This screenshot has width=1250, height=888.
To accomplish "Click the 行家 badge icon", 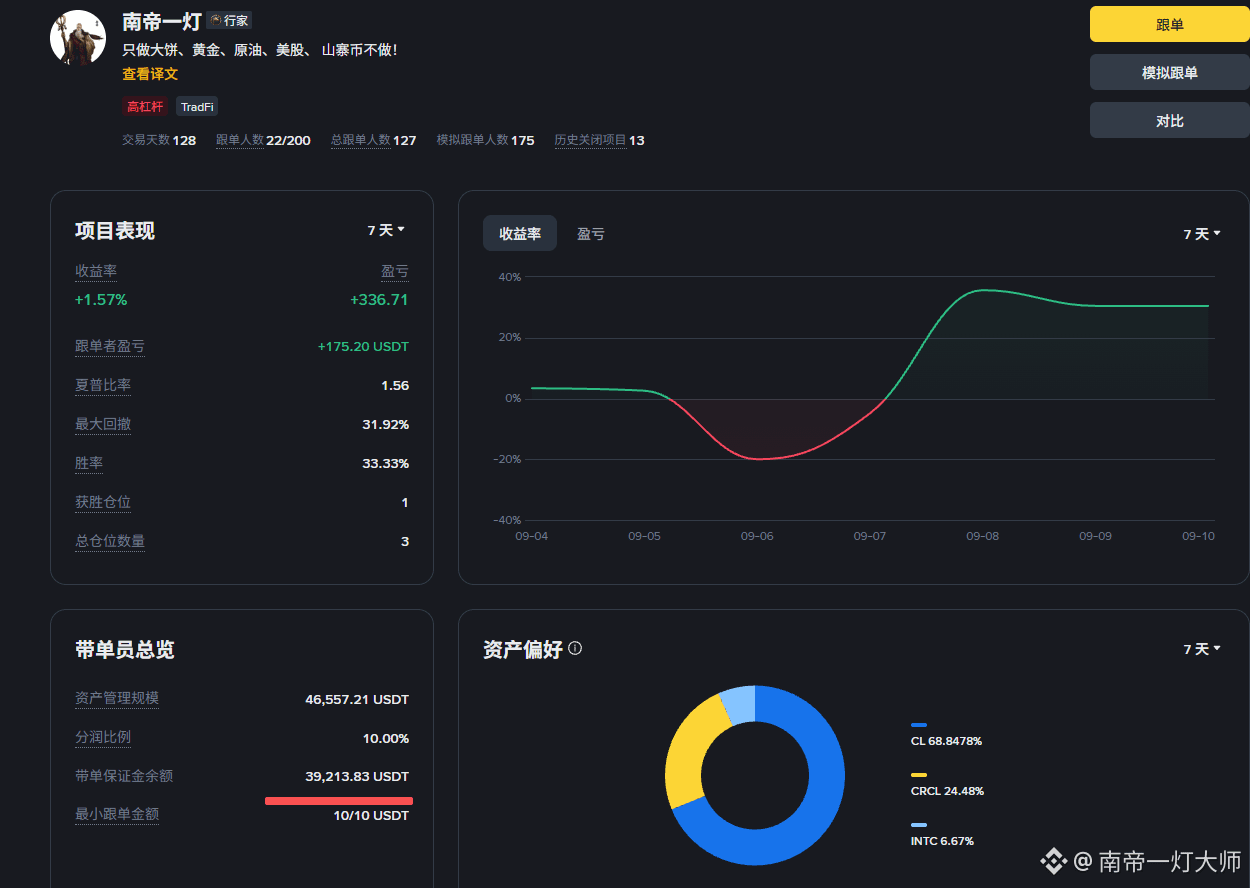I will coord(216,20).
